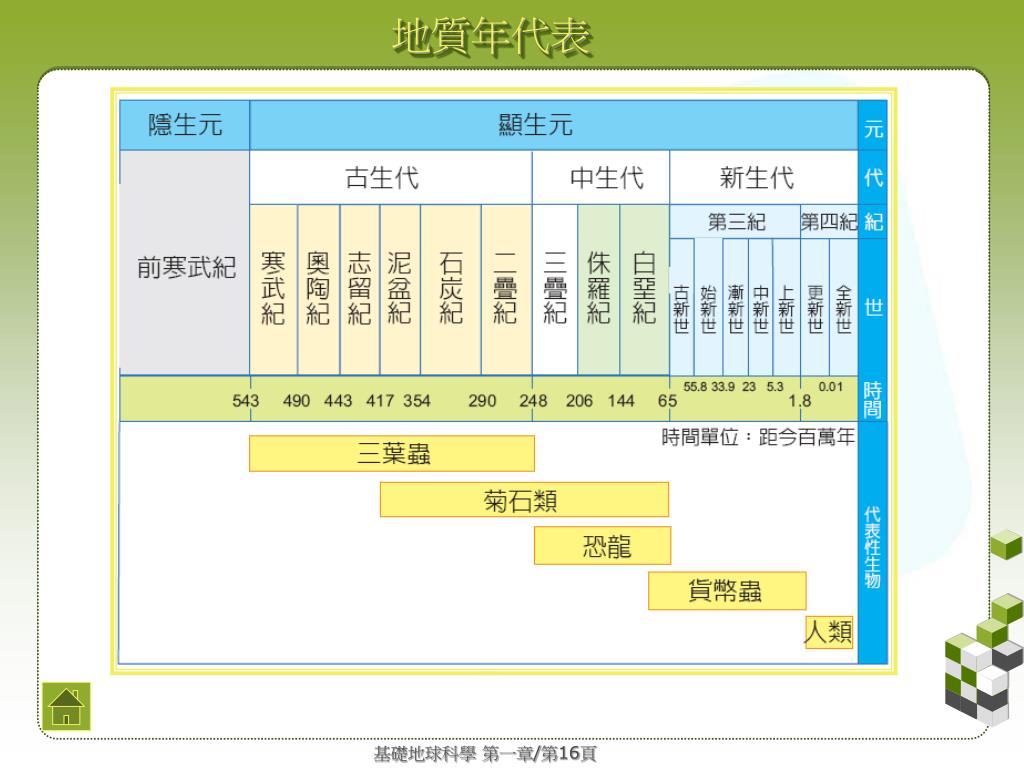Select the 古生代 era cell

click(x=390, y=178)
